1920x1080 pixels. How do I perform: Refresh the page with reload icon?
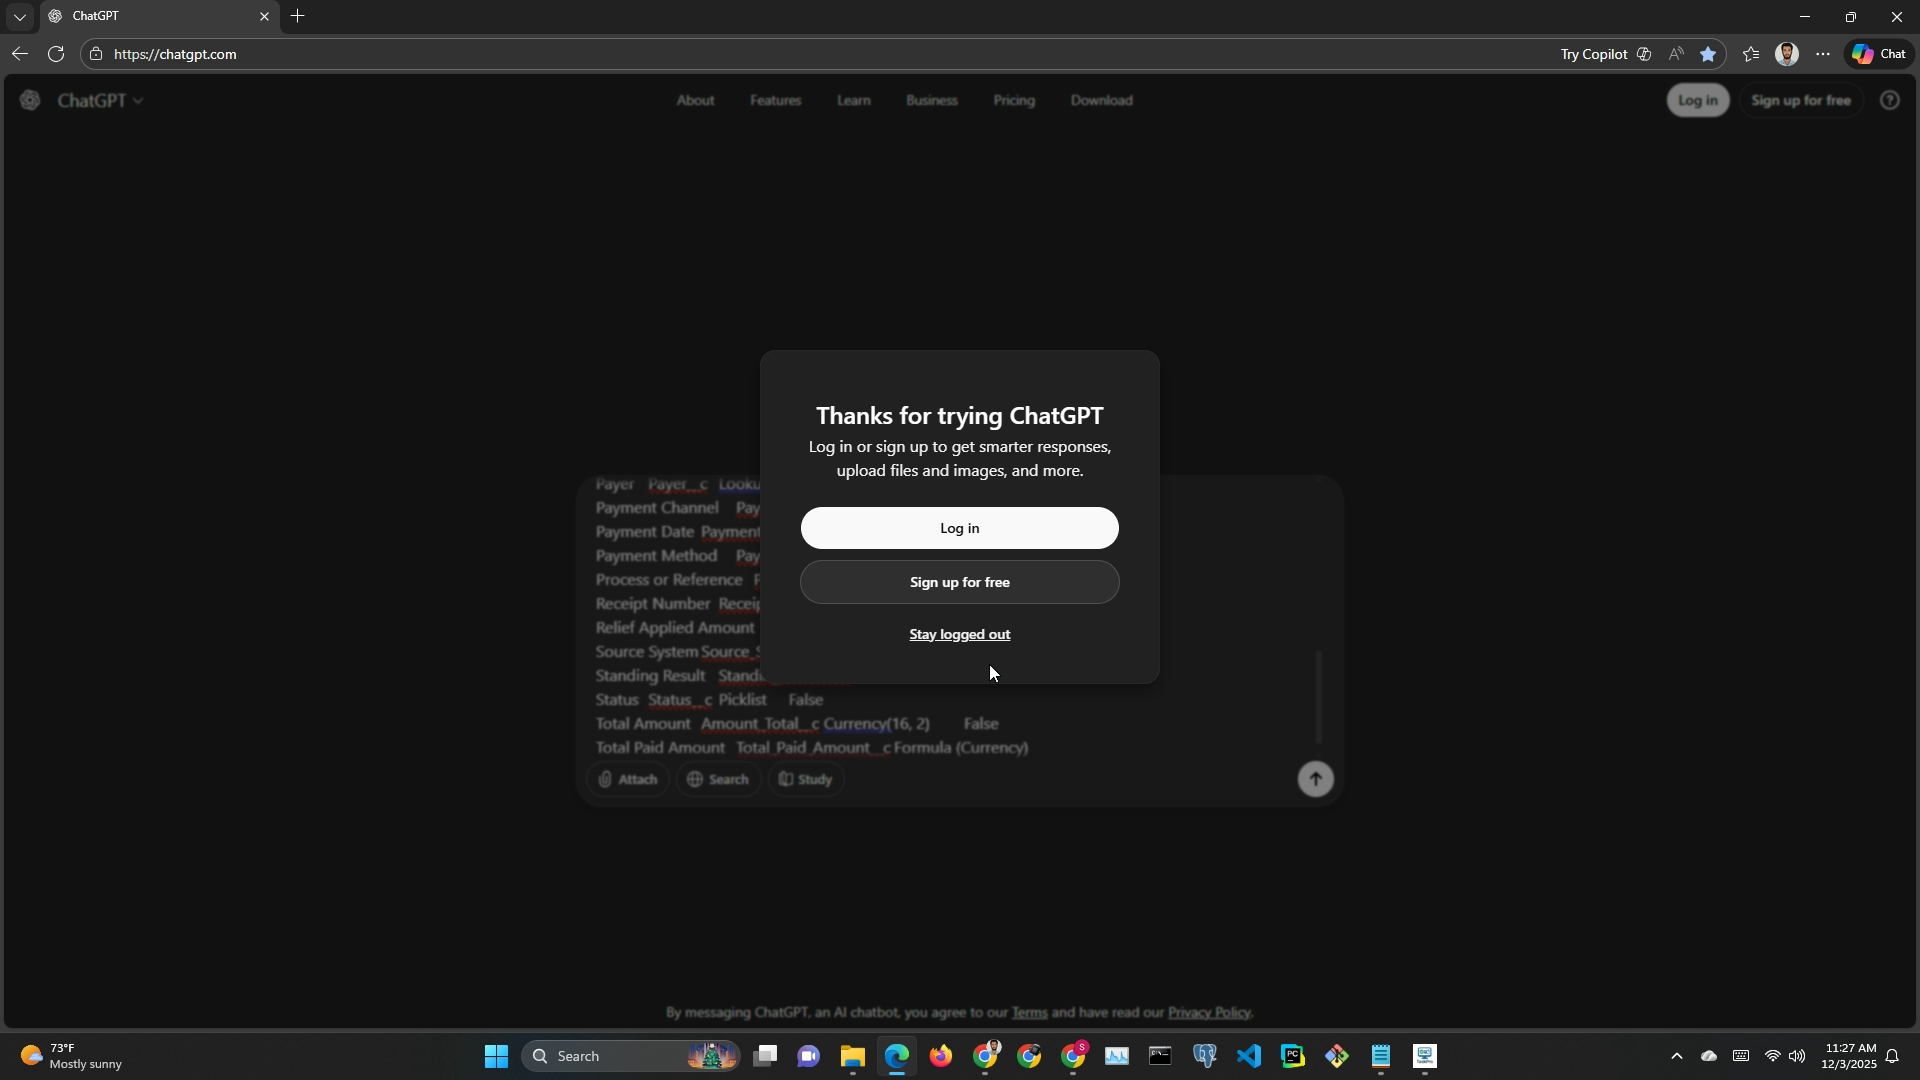56,54
